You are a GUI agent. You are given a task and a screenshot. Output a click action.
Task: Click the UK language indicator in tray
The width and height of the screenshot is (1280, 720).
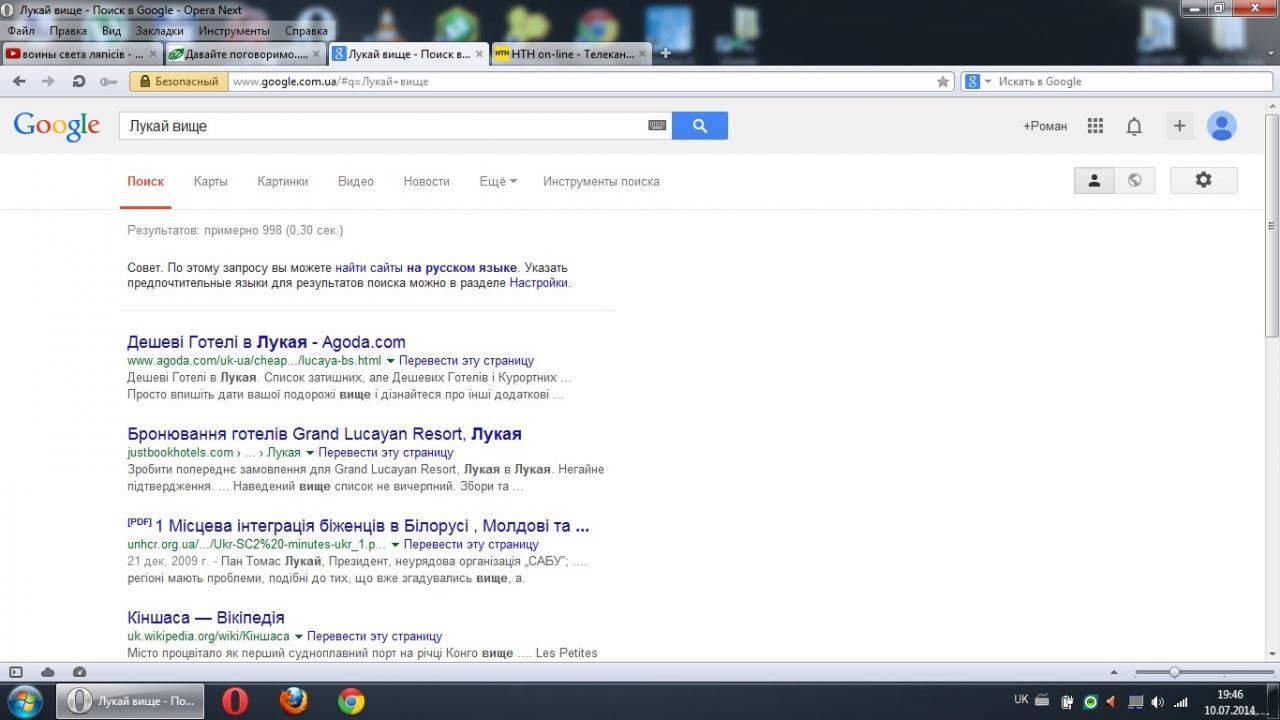tap(1021, 700)
